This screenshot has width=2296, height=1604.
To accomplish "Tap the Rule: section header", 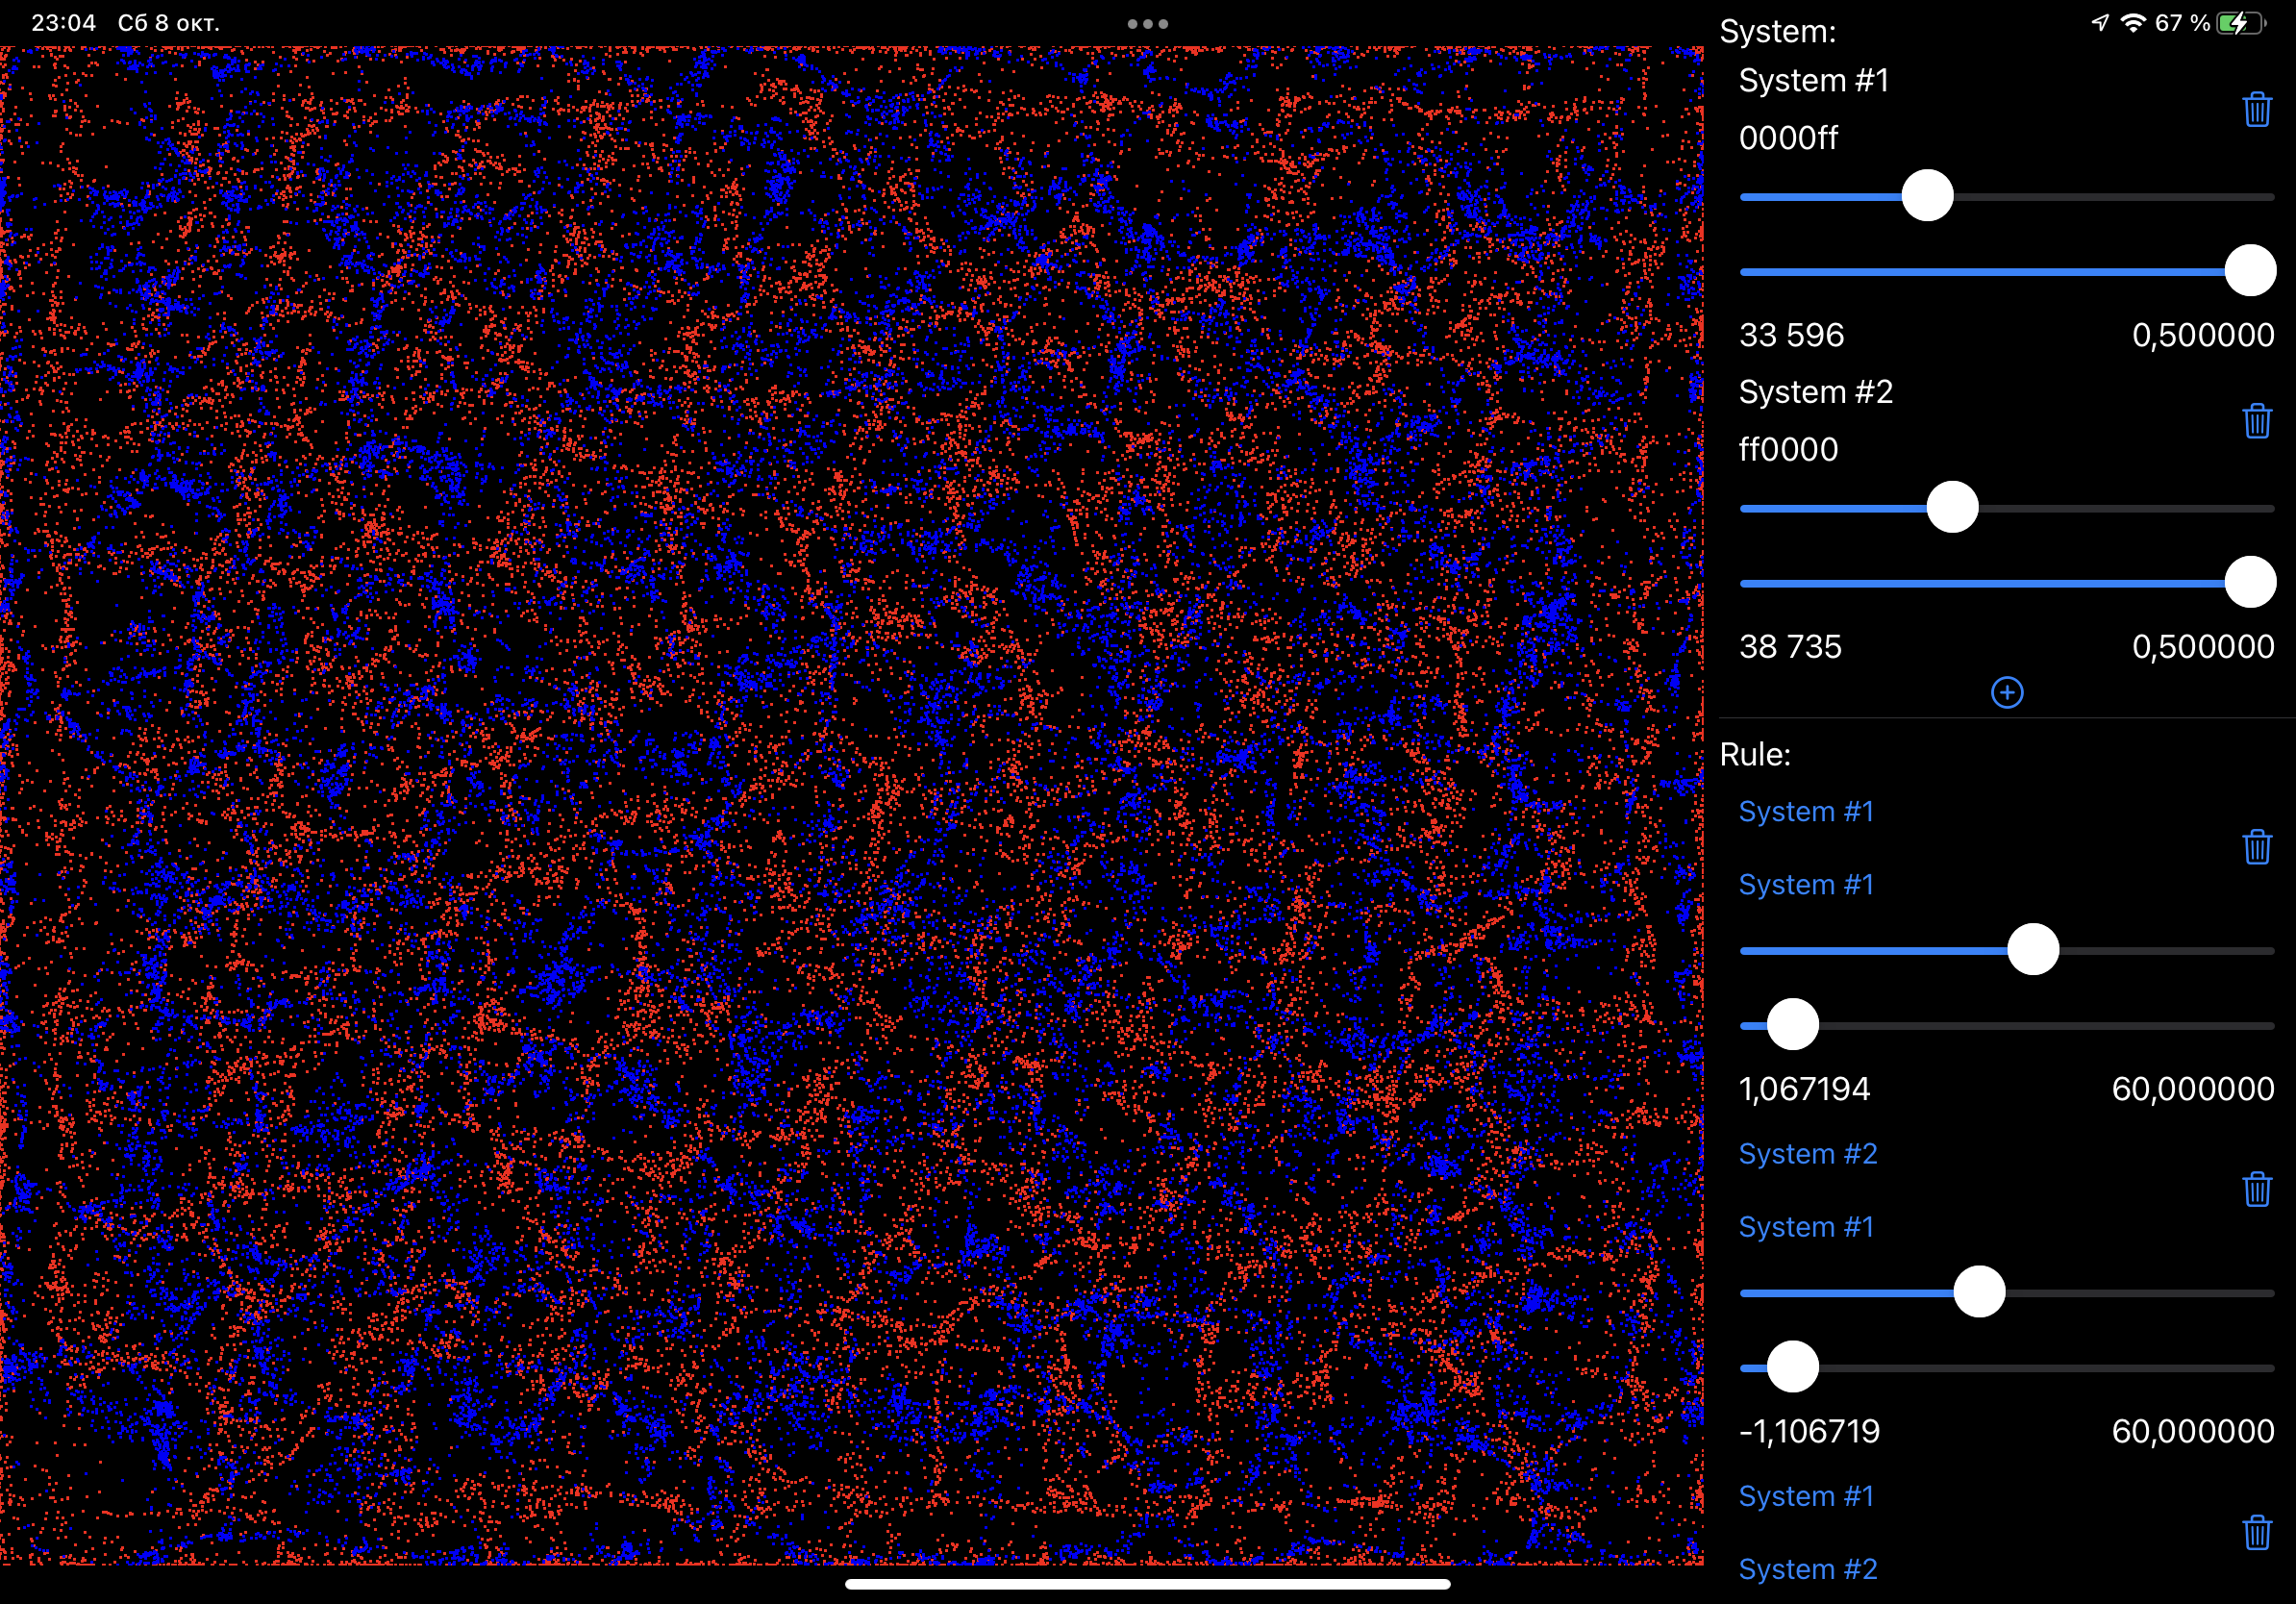I will coord(1755,754).
